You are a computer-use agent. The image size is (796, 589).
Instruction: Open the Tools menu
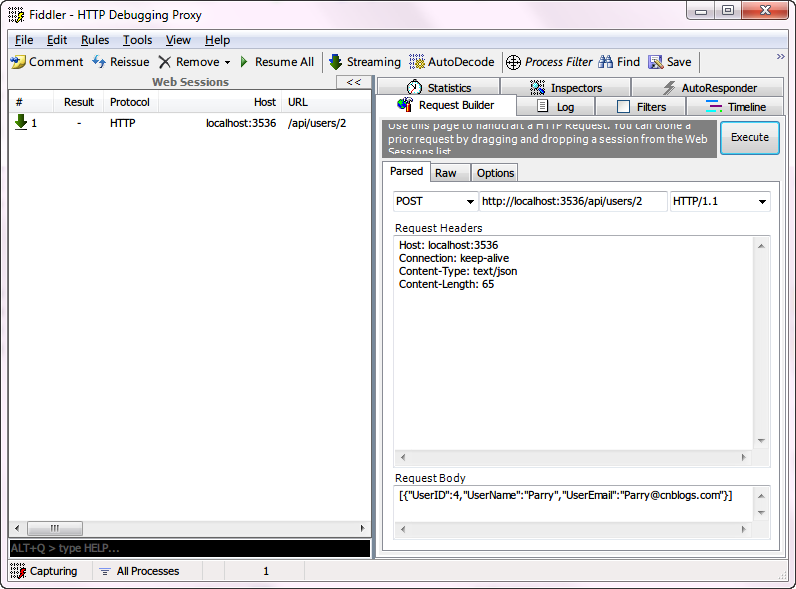(x=137, y=40)
